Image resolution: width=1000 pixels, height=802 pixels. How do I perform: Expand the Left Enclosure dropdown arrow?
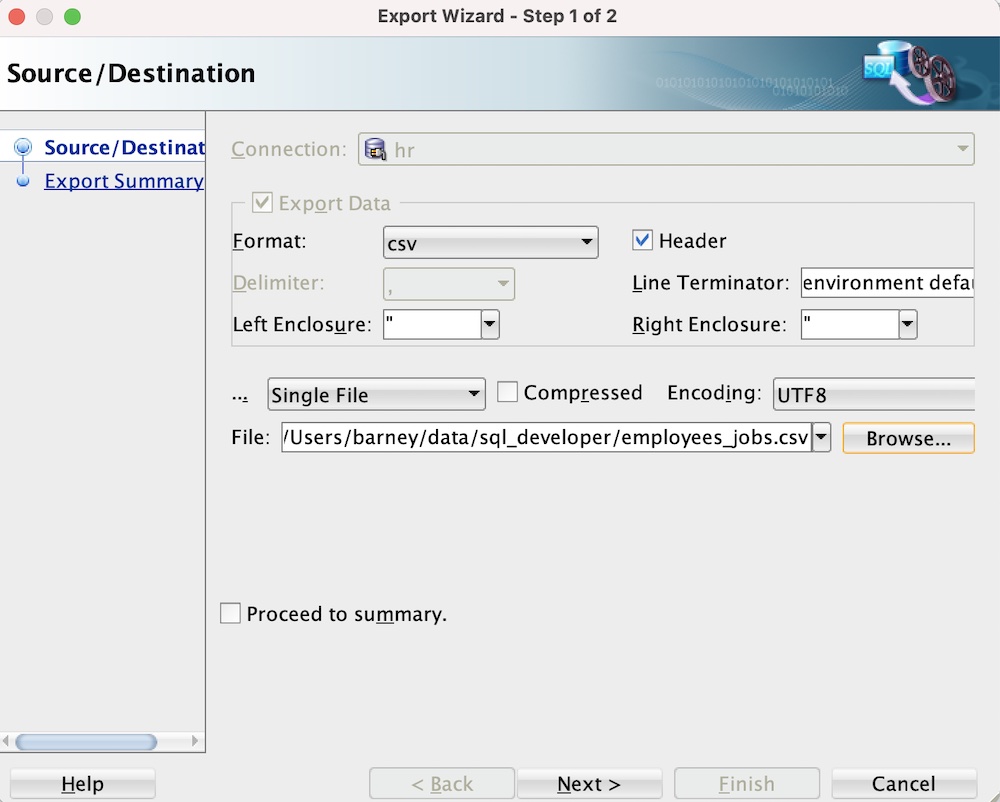[x=490, y=324]
